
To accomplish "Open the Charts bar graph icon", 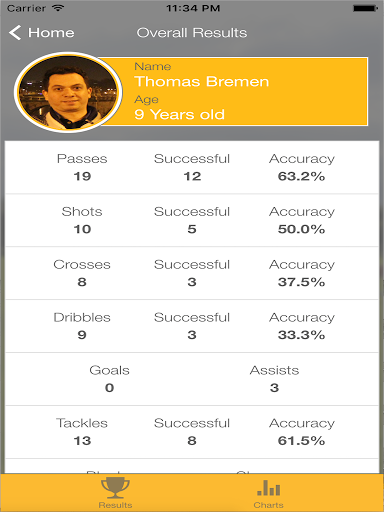I will pyautogui.click(x=269, y=487).
